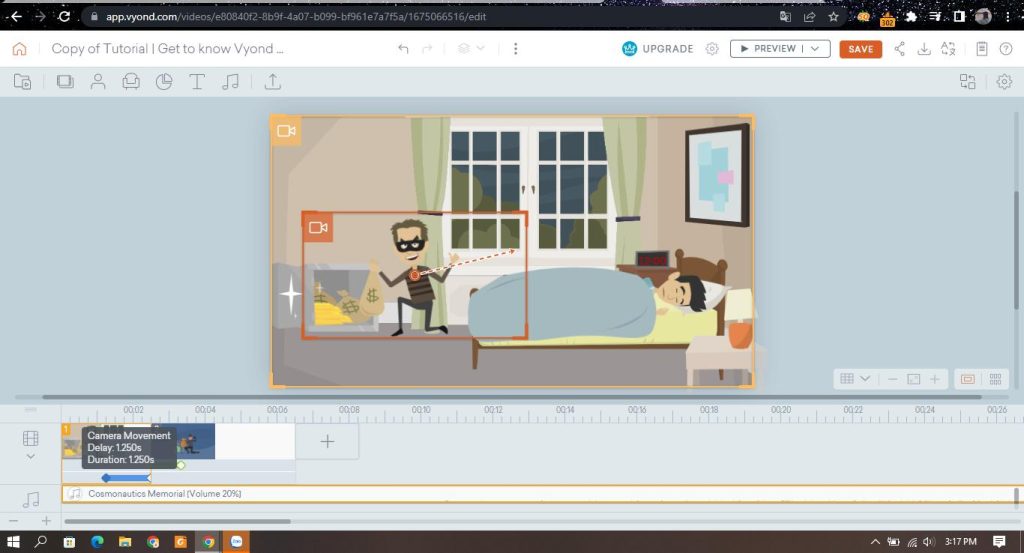Click the audio track music note icon

31,499
